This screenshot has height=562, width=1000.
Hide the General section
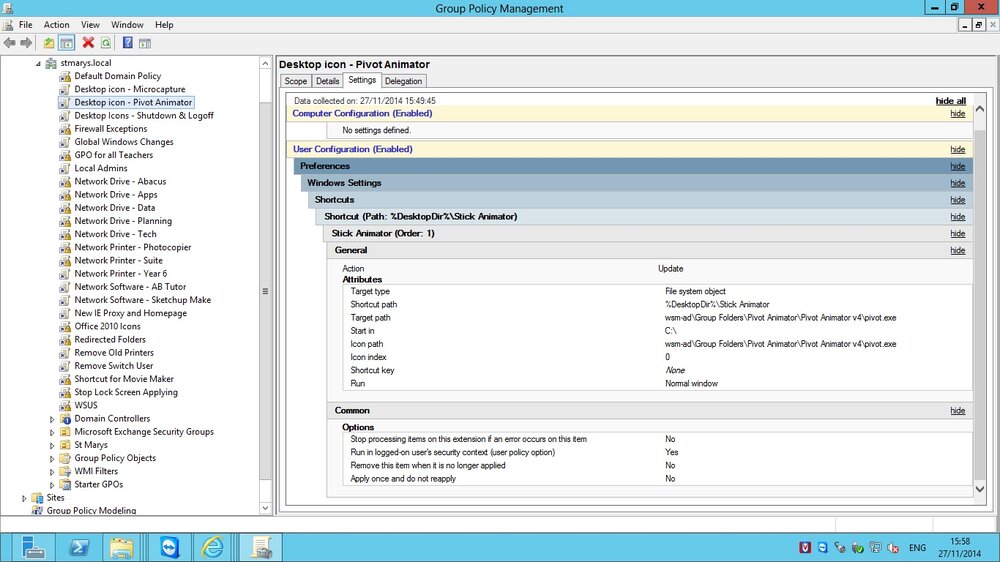[x=957, y=251]
